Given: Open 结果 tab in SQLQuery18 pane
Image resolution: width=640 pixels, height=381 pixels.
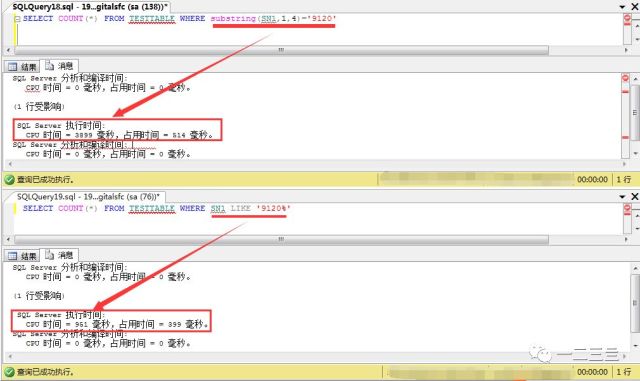Looking at the screenshot, I should [22, 67].
